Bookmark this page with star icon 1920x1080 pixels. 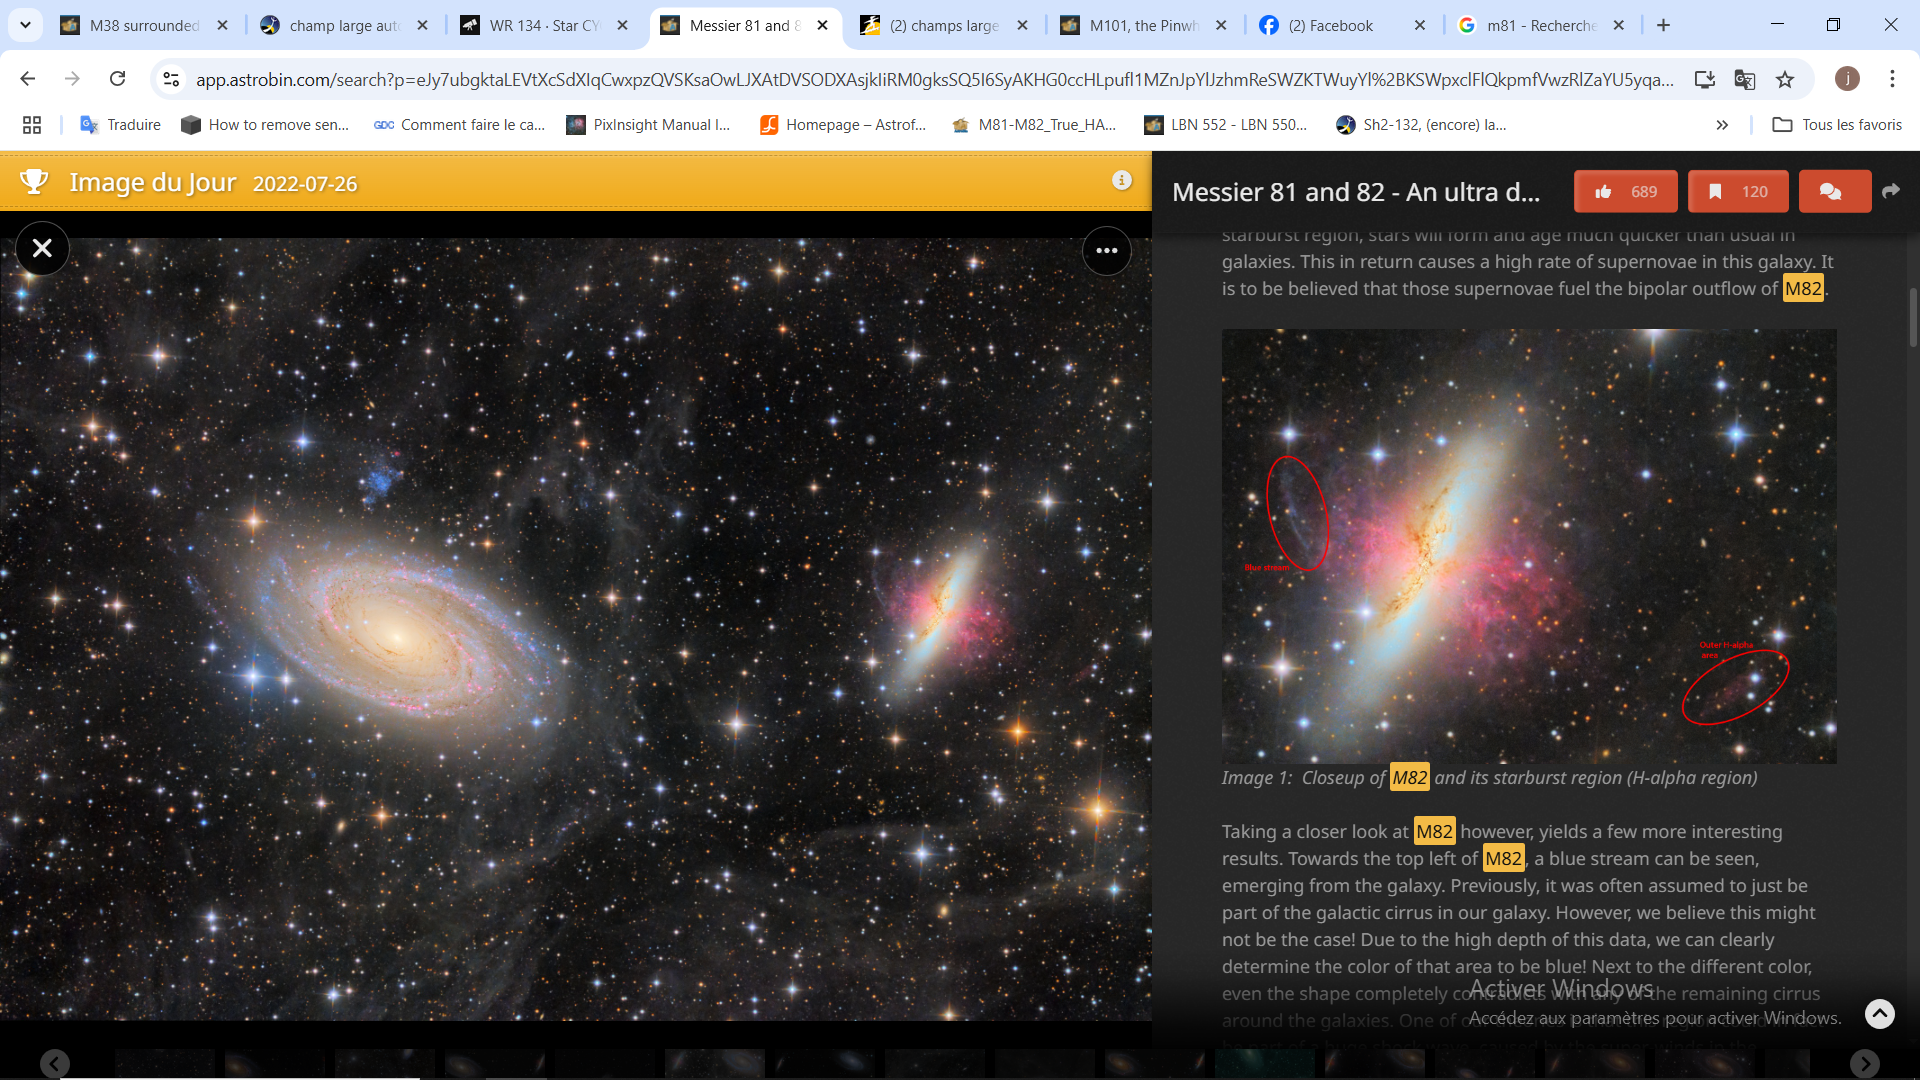point(1785,79)
